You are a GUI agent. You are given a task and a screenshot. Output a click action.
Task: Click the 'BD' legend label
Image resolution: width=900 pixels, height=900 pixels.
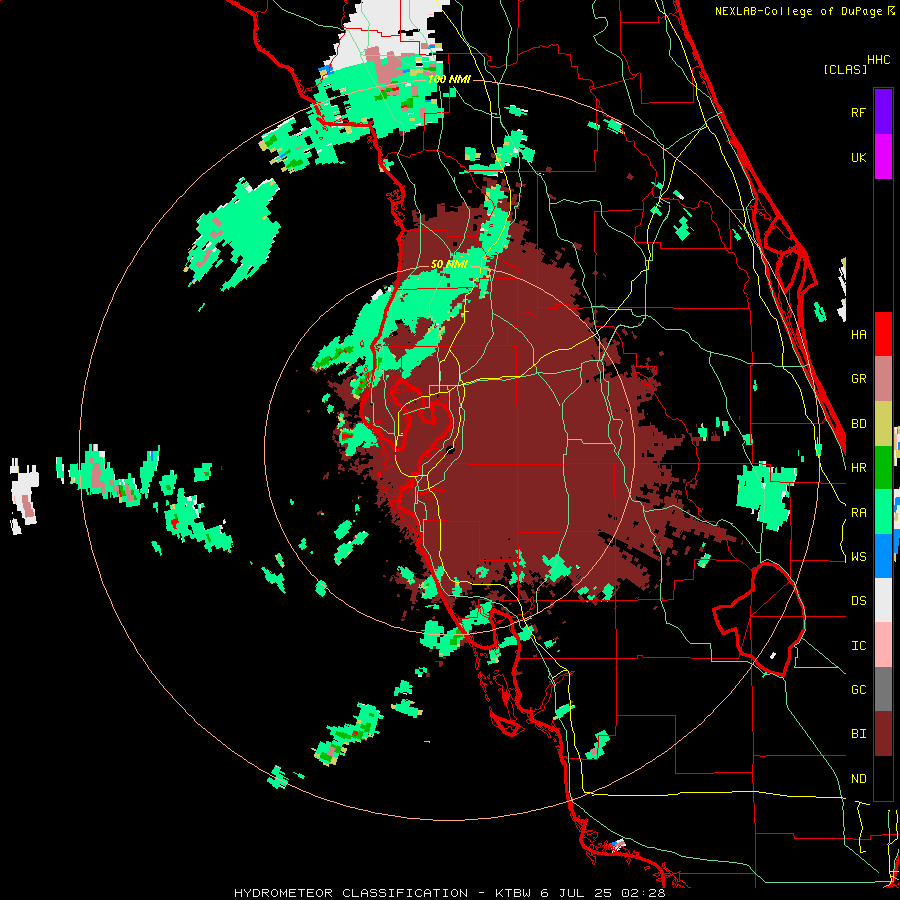858,424
